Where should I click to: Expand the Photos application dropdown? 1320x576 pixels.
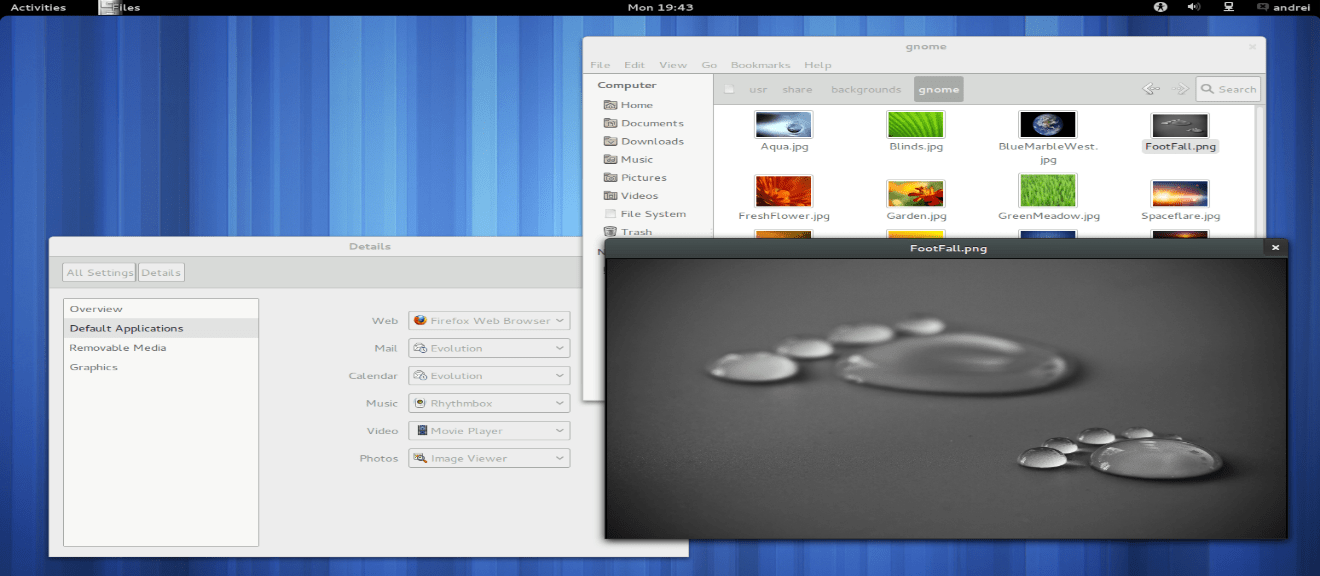(x=488, y=458)
